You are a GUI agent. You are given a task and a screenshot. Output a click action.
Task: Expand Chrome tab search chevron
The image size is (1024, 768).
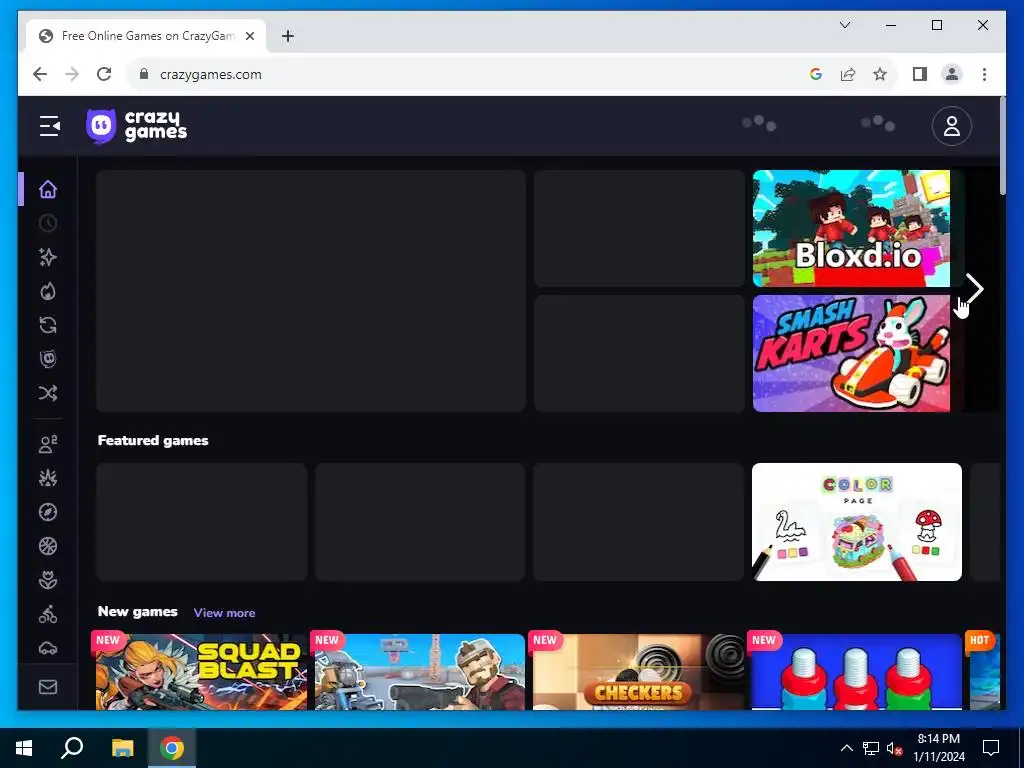pos(844,25)
